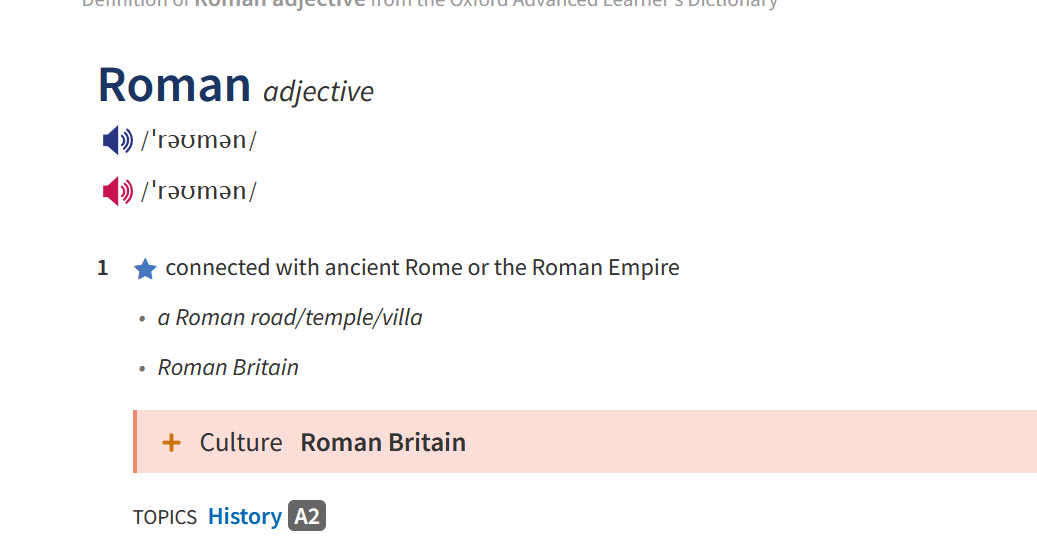Click the adjective part-of-speech label
The width and height of the screenshot is (1037, 550).
(318, 92)
